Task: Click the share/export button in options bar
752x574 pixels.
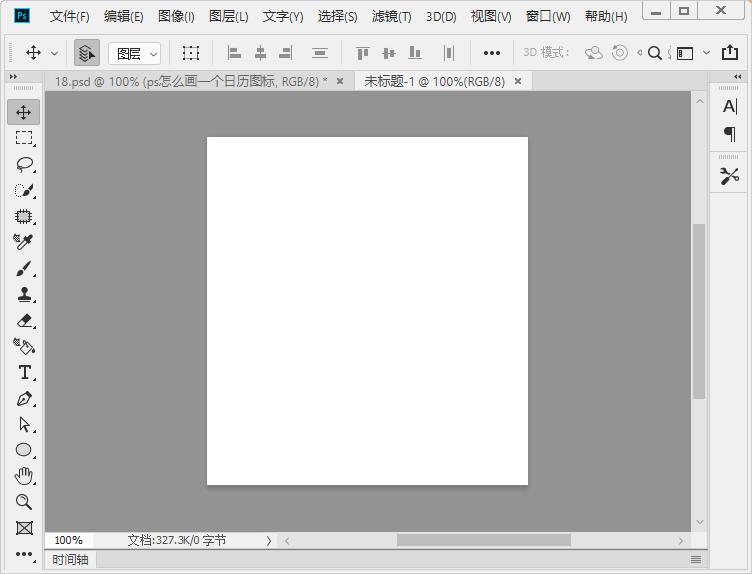Action: point(730,53)
